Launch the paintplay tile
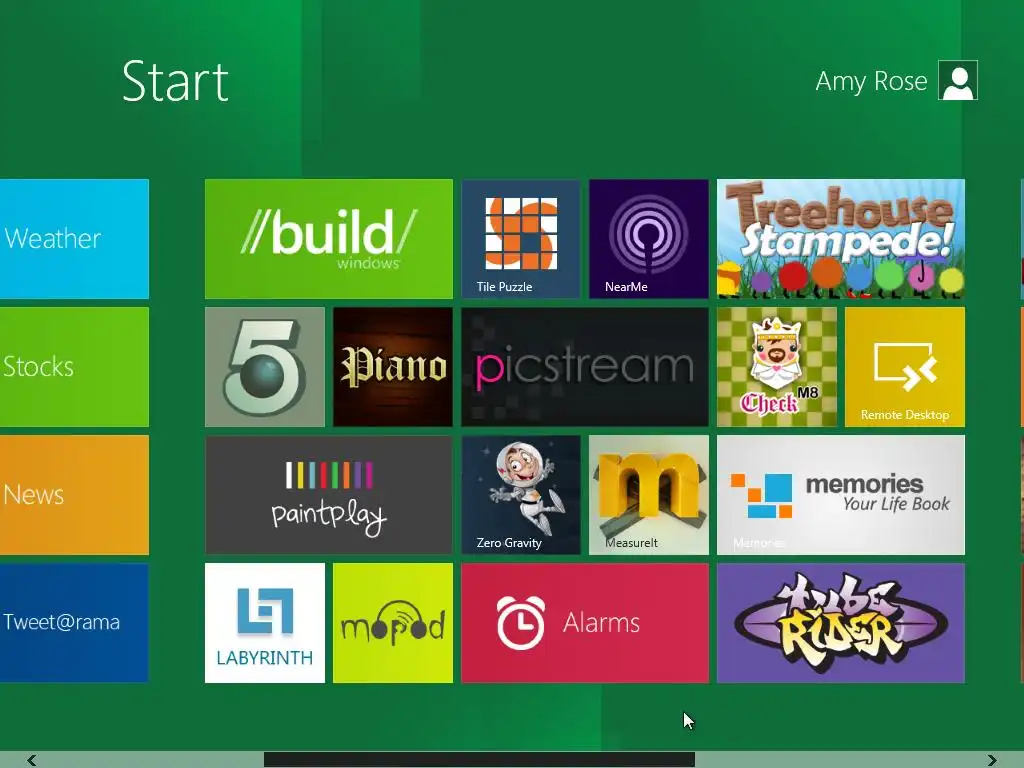This screenshot has width=1024, height=768. coord(328,495)
